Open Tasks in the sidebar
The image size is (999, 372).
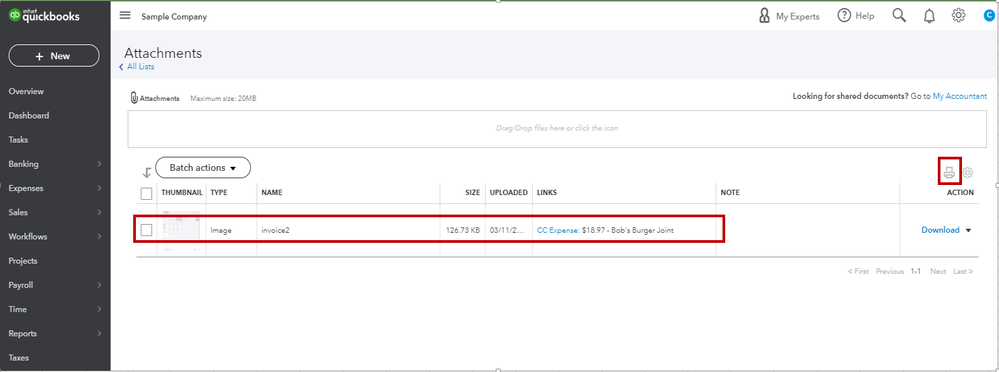18,140
